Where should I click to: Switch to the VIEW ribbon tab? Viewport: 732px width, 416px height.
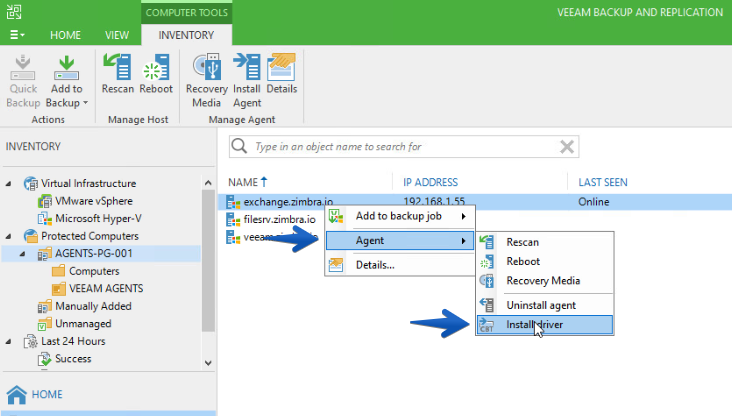[117, 35]
